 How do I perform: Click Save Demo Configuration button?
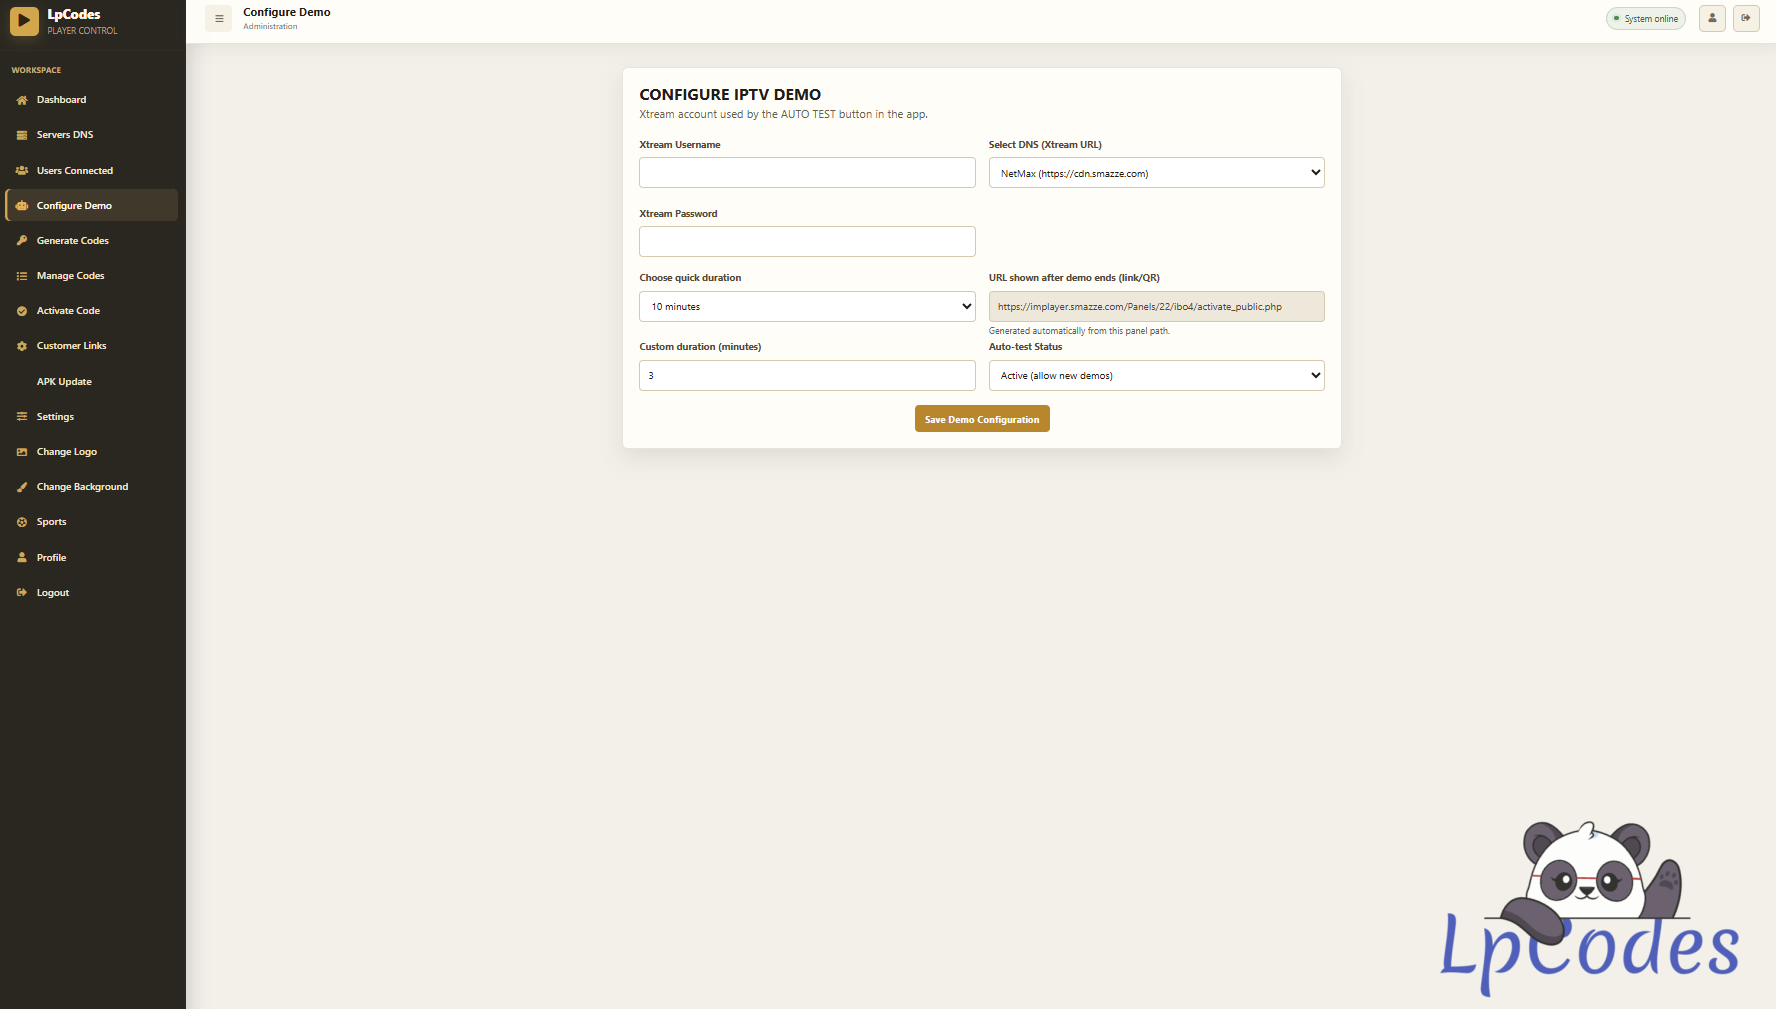click(x=982, y=419)
